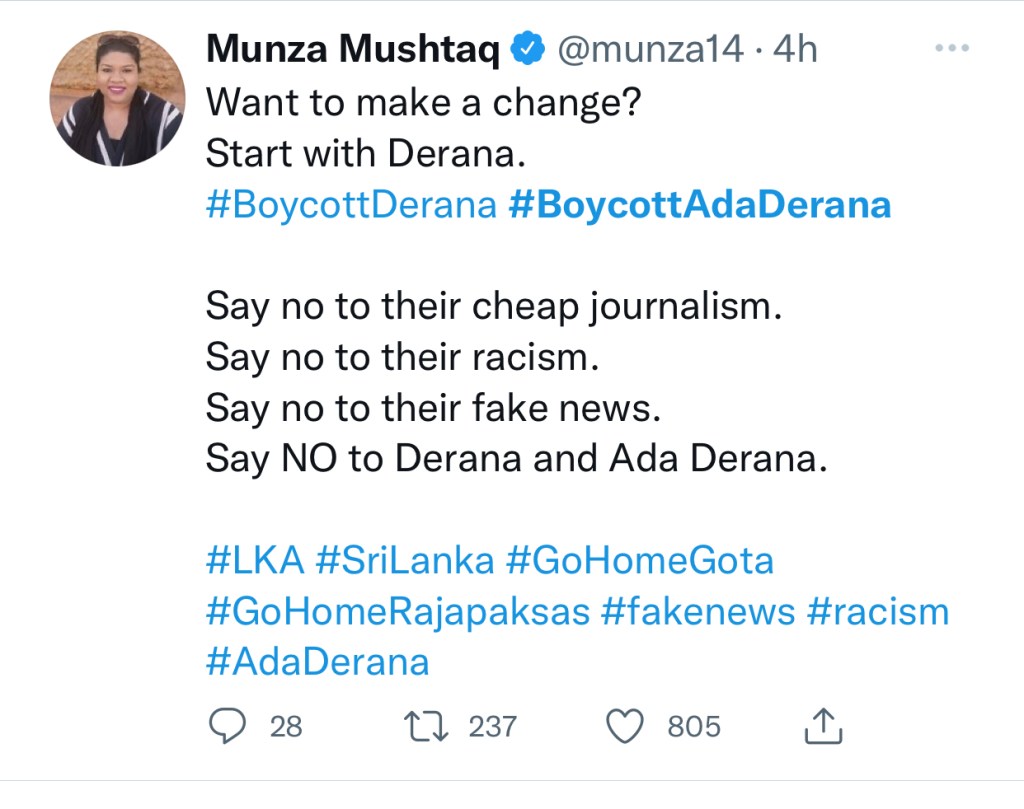
Task: Open the three-dot more options menu
Action: [x=950, y=49]
